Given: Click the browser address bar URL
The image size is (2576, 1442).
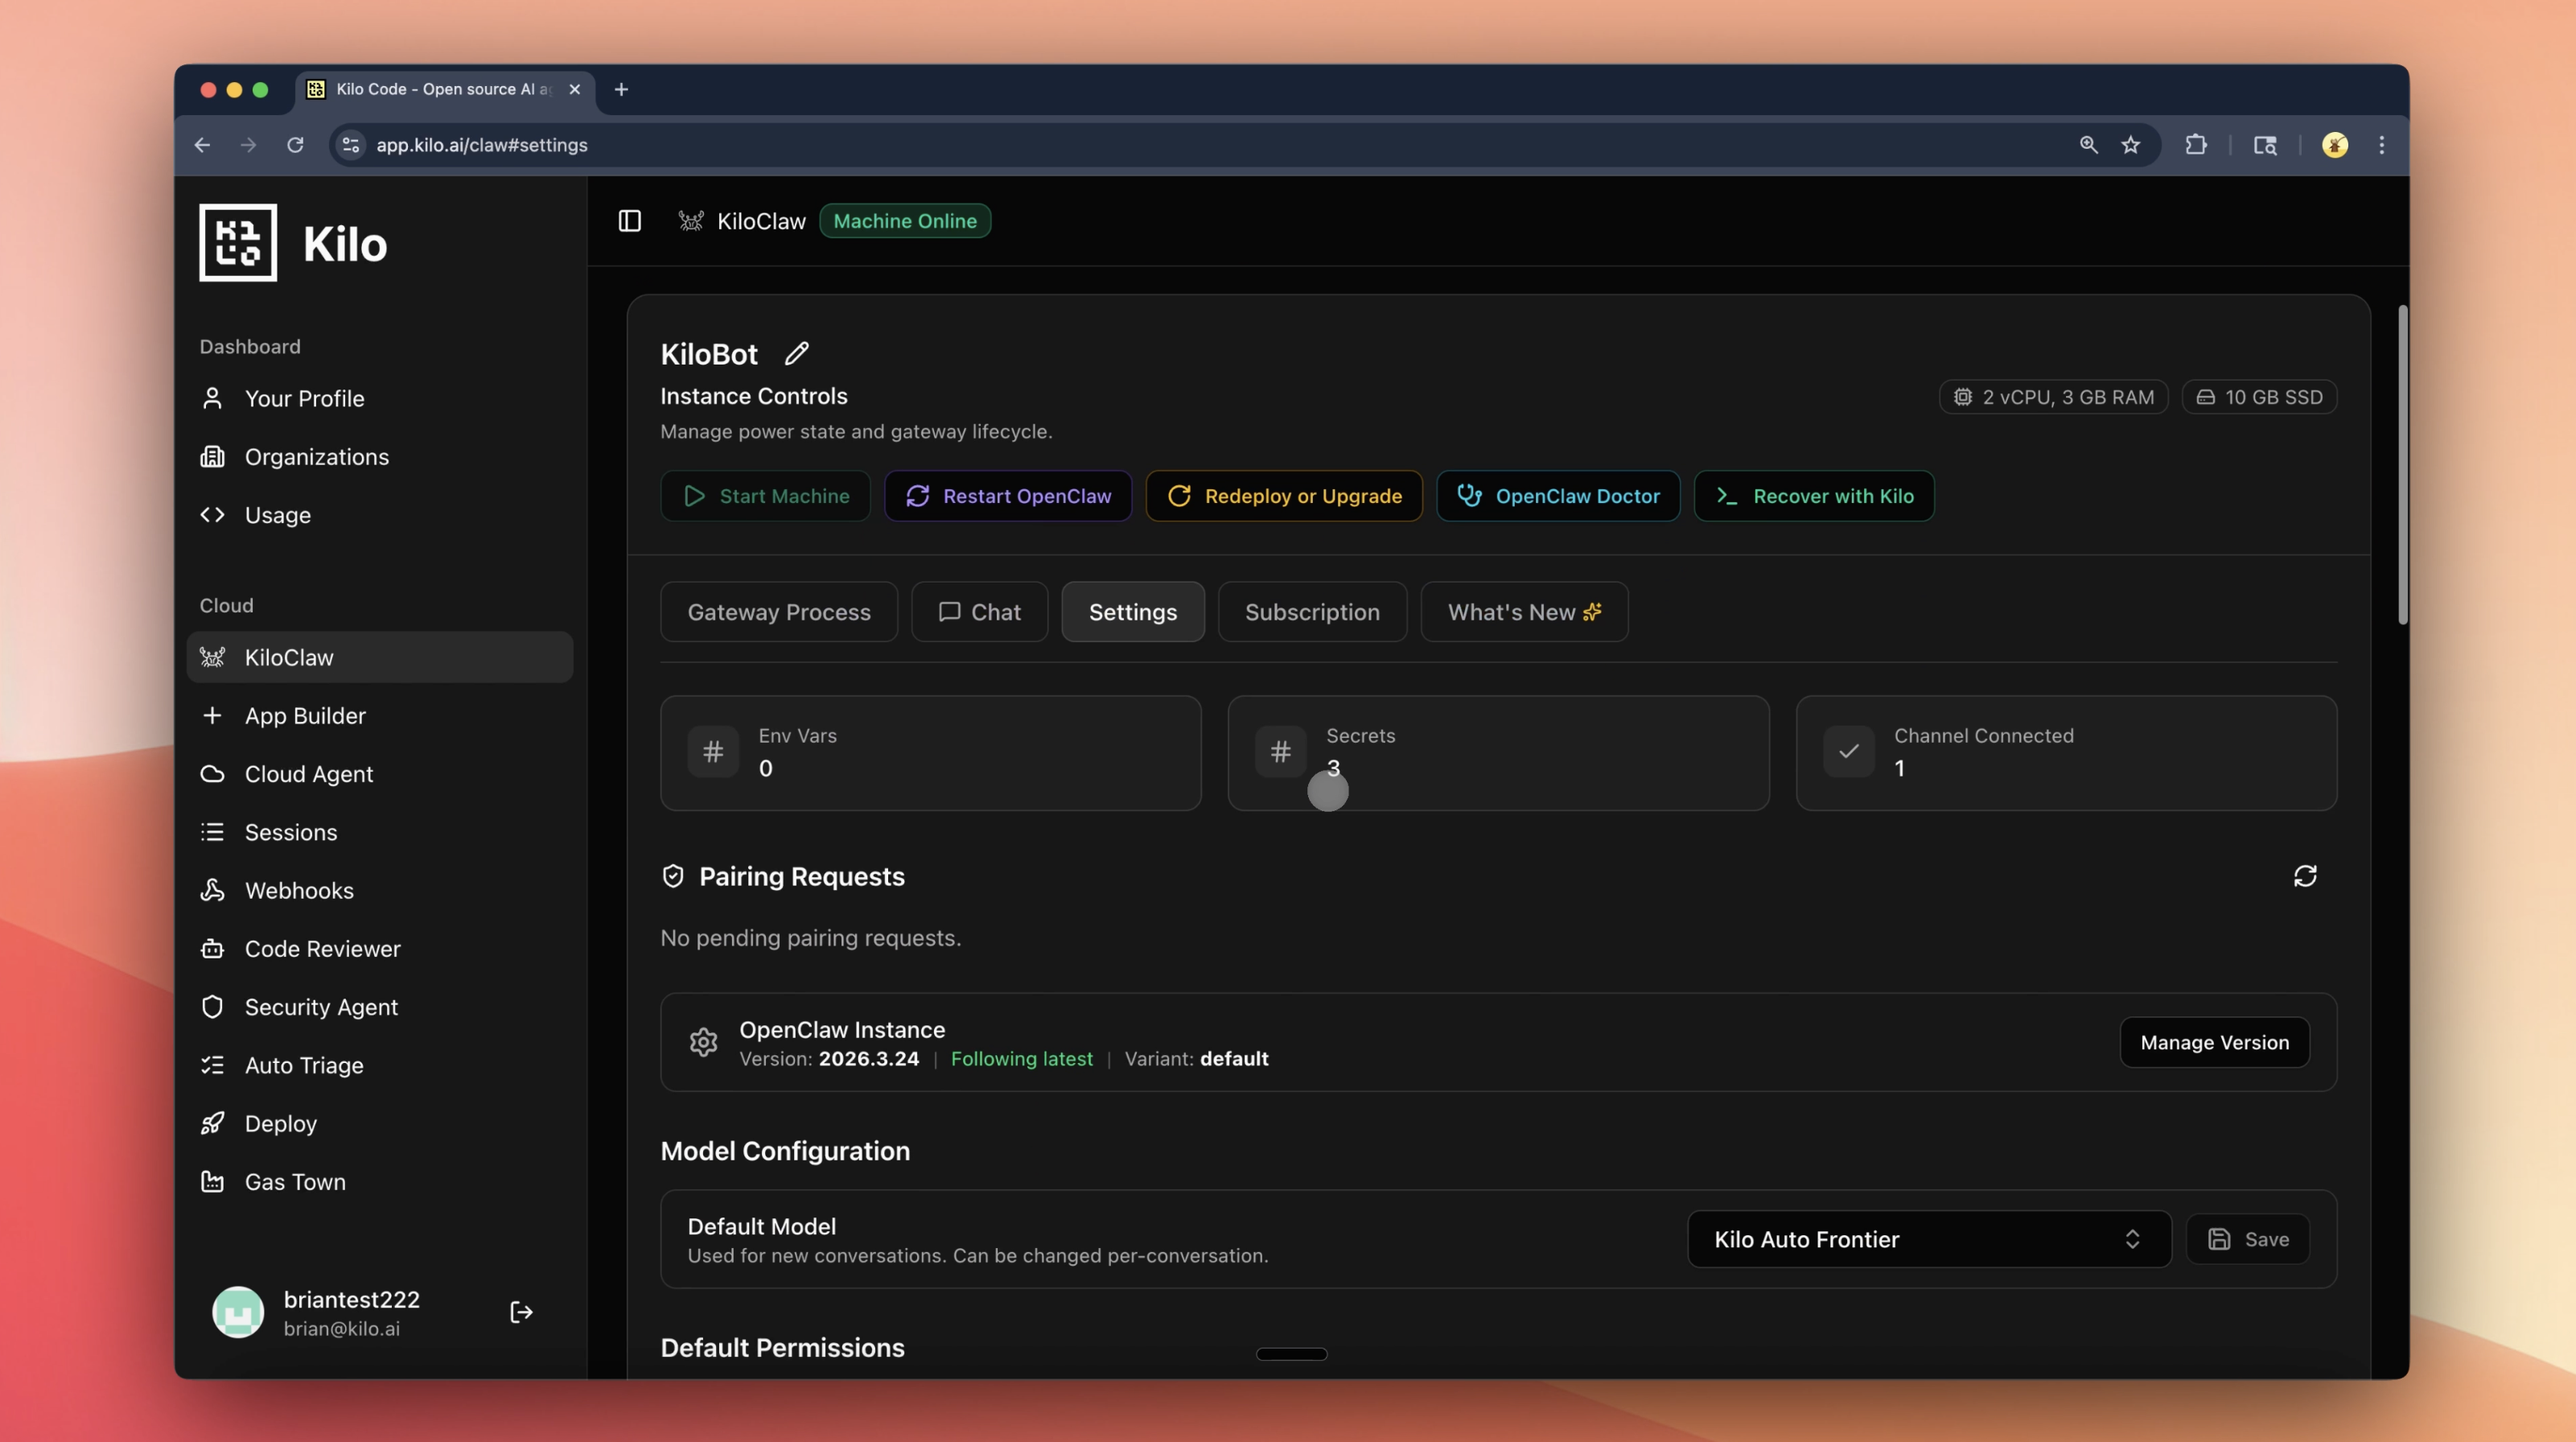Looking at the screenshot, I should pyautogui.click(x=481, y=145).
